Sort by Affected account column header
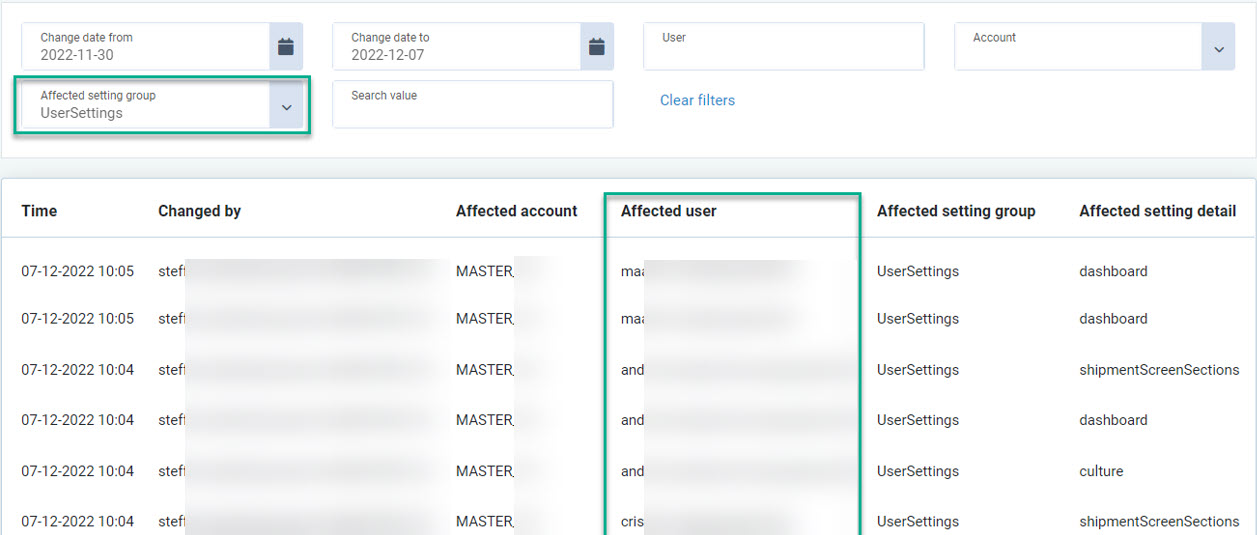The image size is (1257, 535). pos(516,211)
